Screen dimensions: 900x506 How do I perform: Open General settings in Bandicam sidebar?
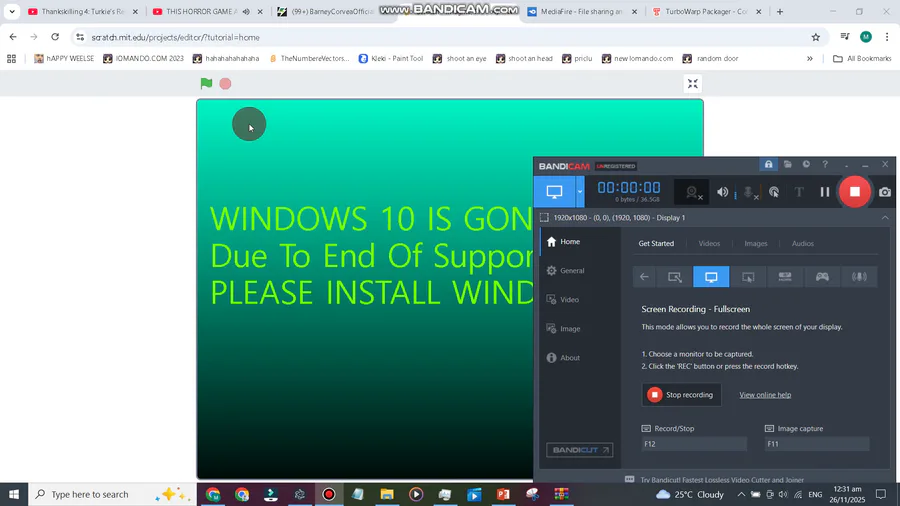pyautogui.click(x=580, y=270)
